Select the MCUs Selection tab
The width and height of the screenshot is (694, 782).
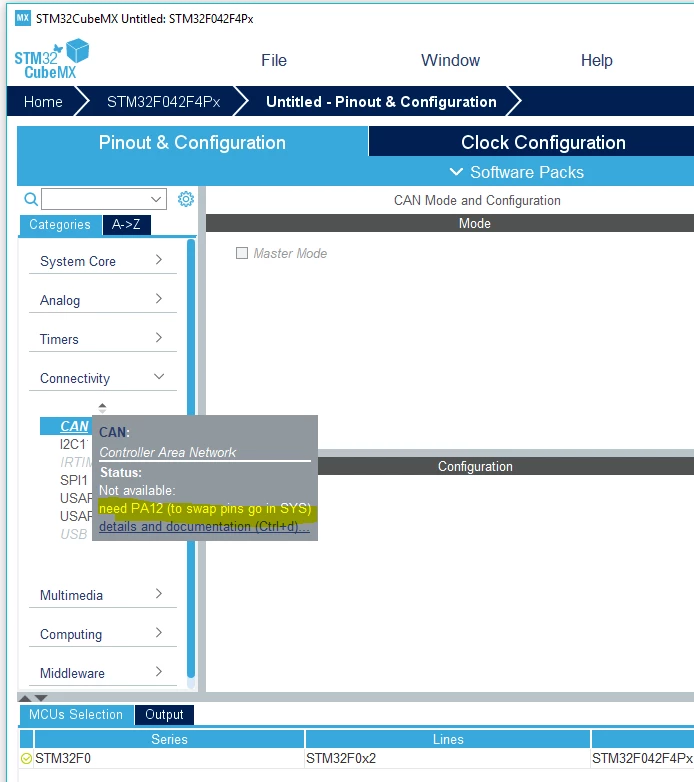[76, 714]
